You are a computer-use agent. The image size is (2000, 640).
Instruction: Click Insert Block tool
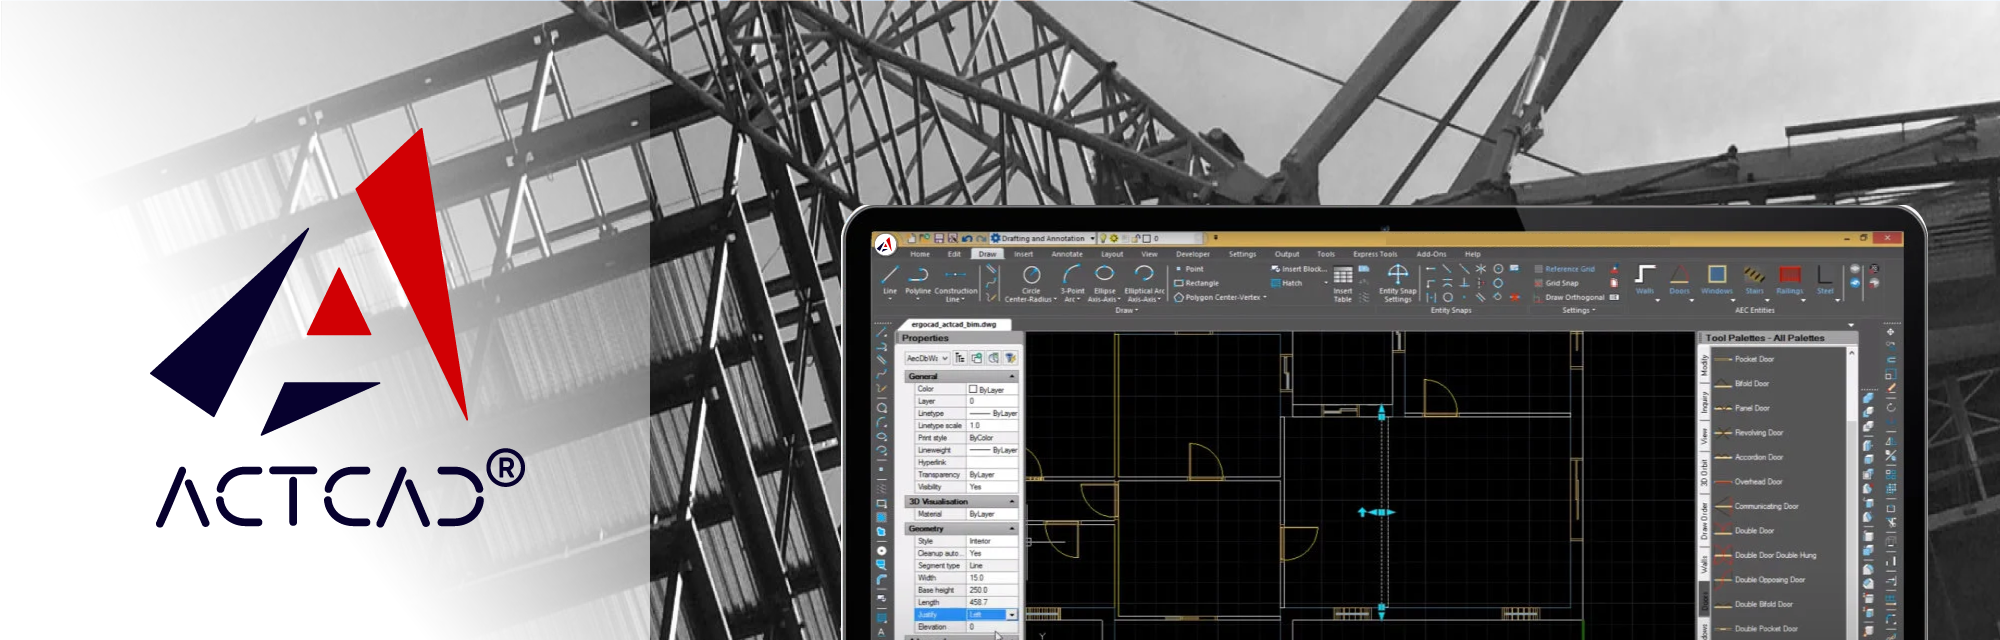[1299, 269]
